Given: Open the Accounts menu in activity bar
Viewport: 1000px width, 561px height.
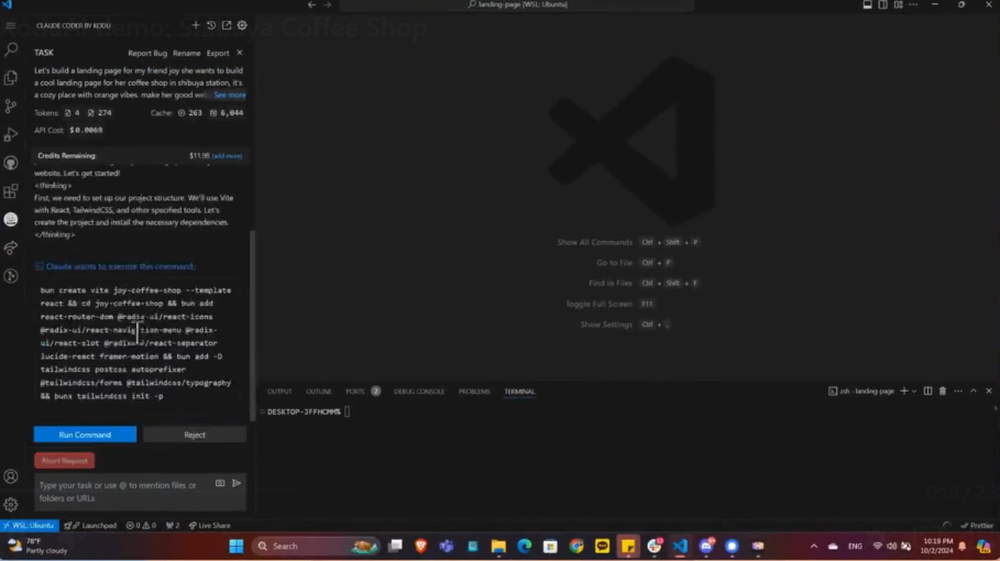Looking at the screenshot, I should pos(11,476).
